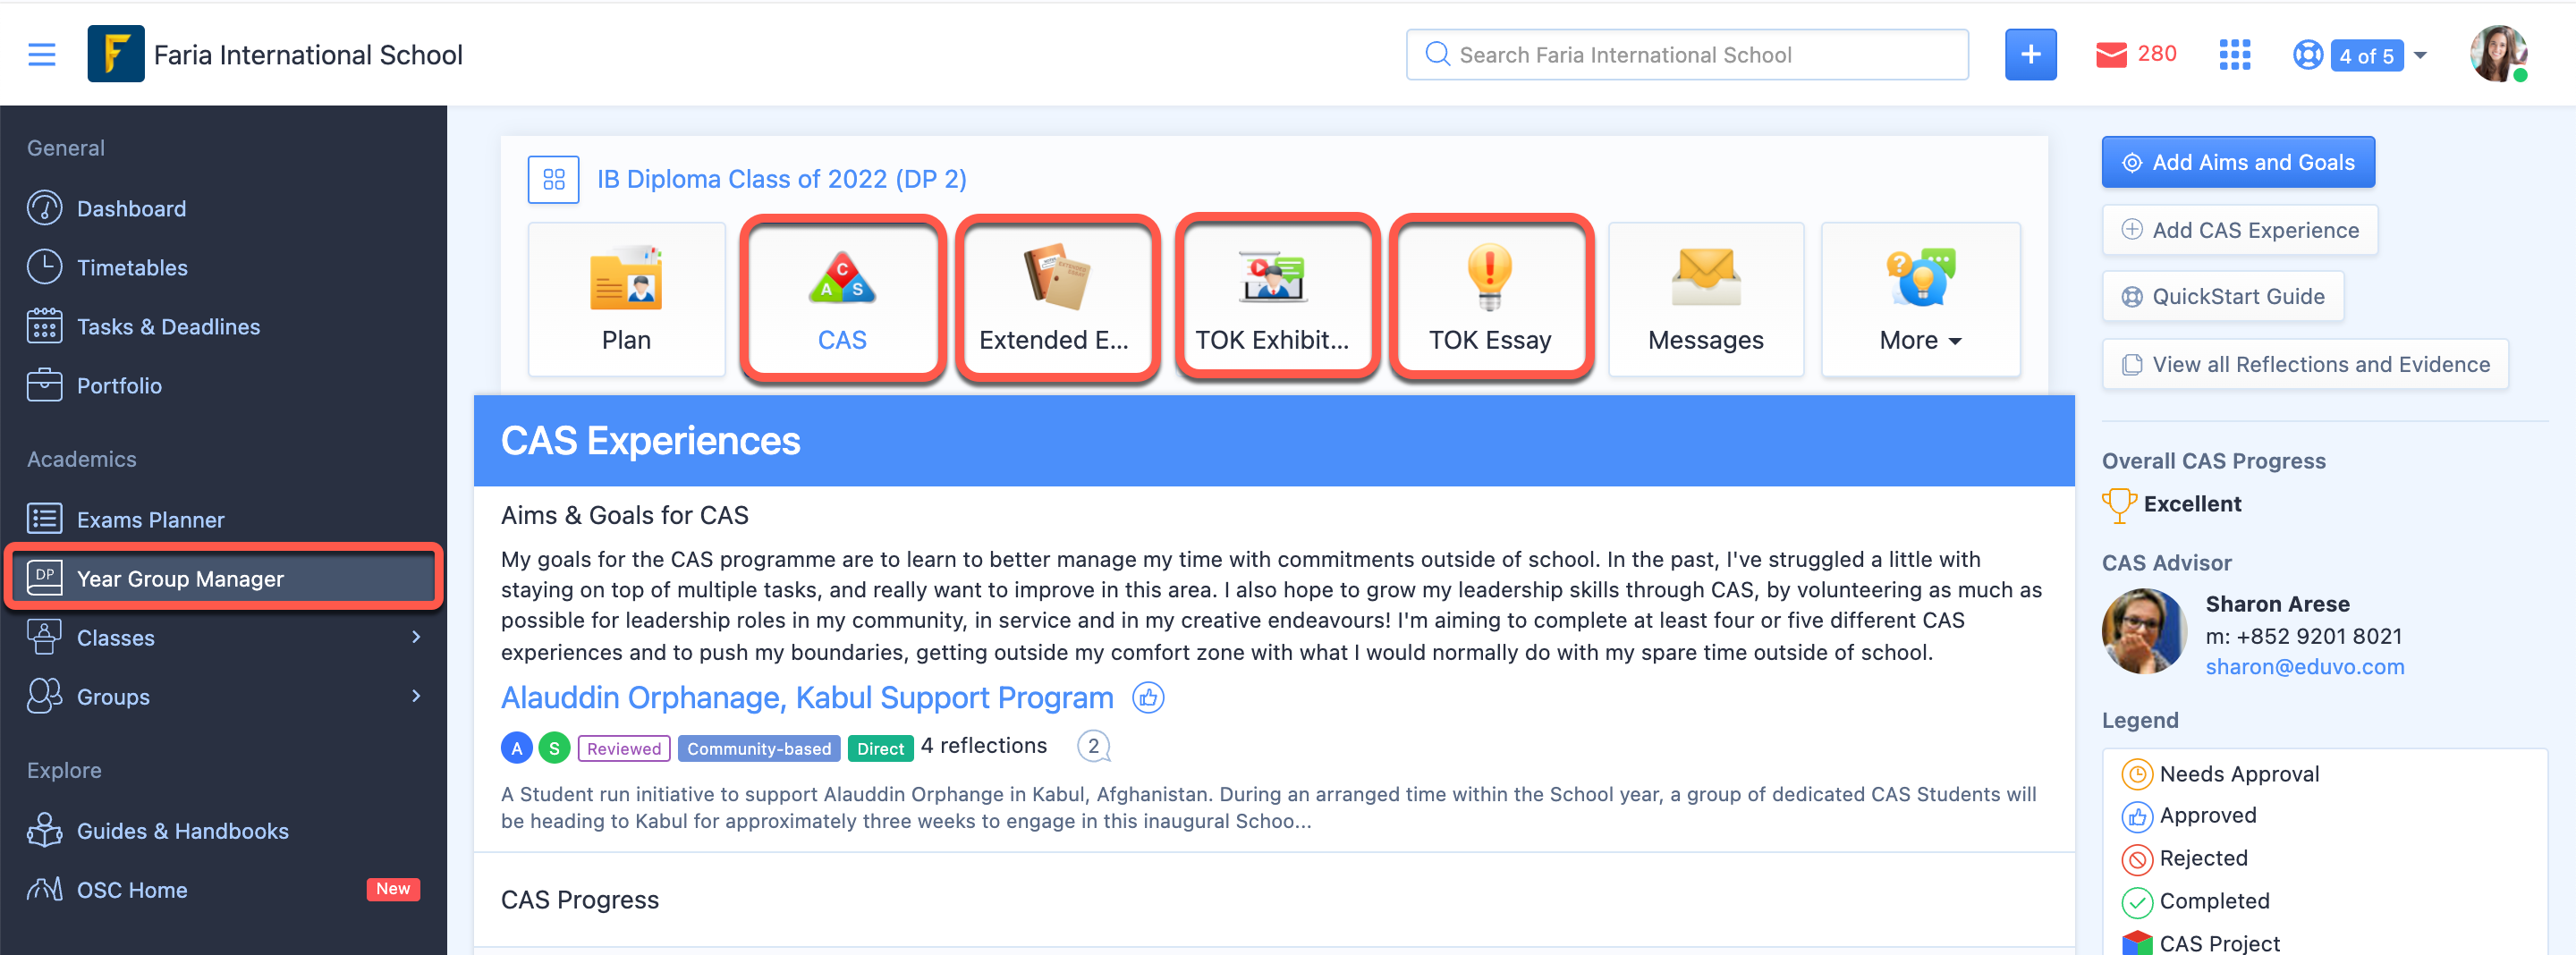Switch to the Plan tab
The height and width of the screenshot is (955, 2576).
(626, 299)
